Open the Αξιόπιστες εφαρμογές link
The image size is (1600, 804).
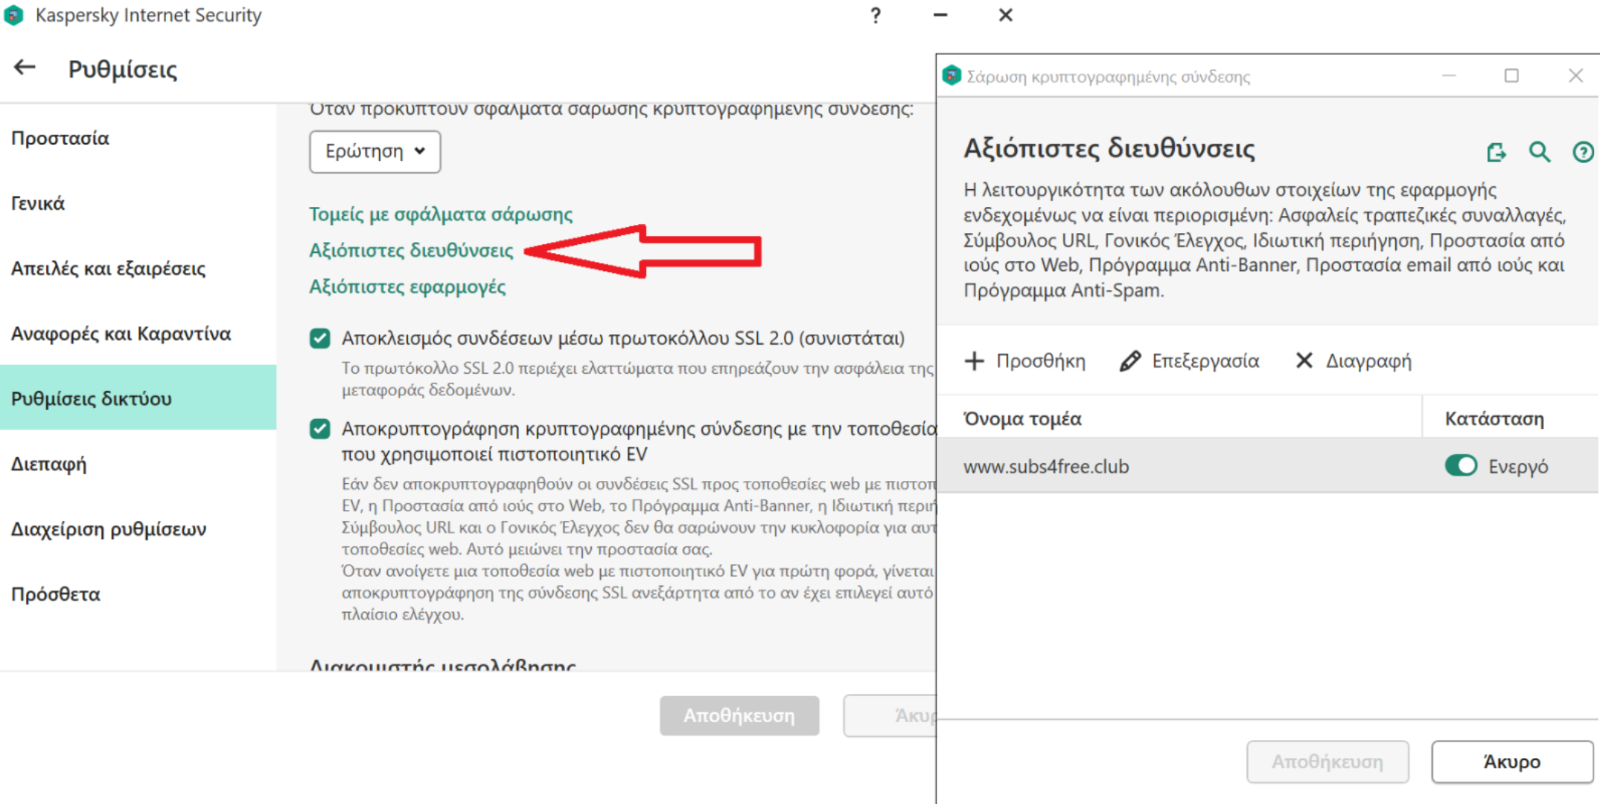[407, 287]
